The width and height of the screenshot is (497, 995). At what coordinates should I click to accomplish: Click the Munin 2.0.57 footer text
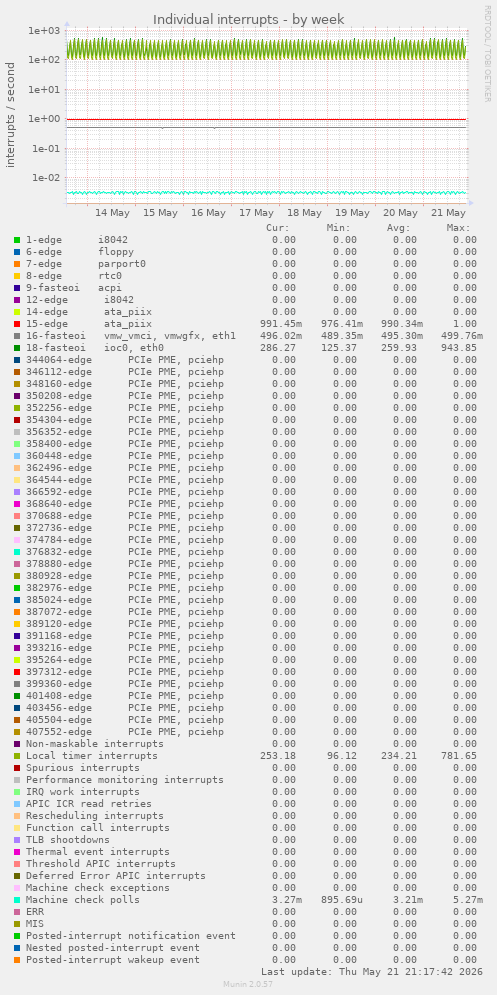pyautogui.click(x=248, y=984)
